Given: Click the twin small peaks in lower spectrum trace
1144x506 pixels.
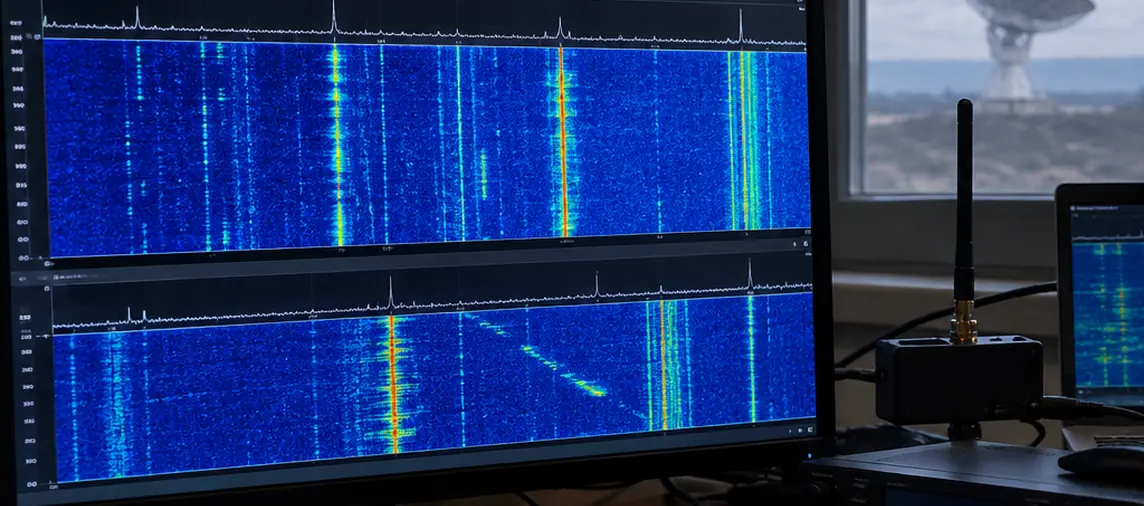Looking at the screenshot, I should [x=136, y=315].
